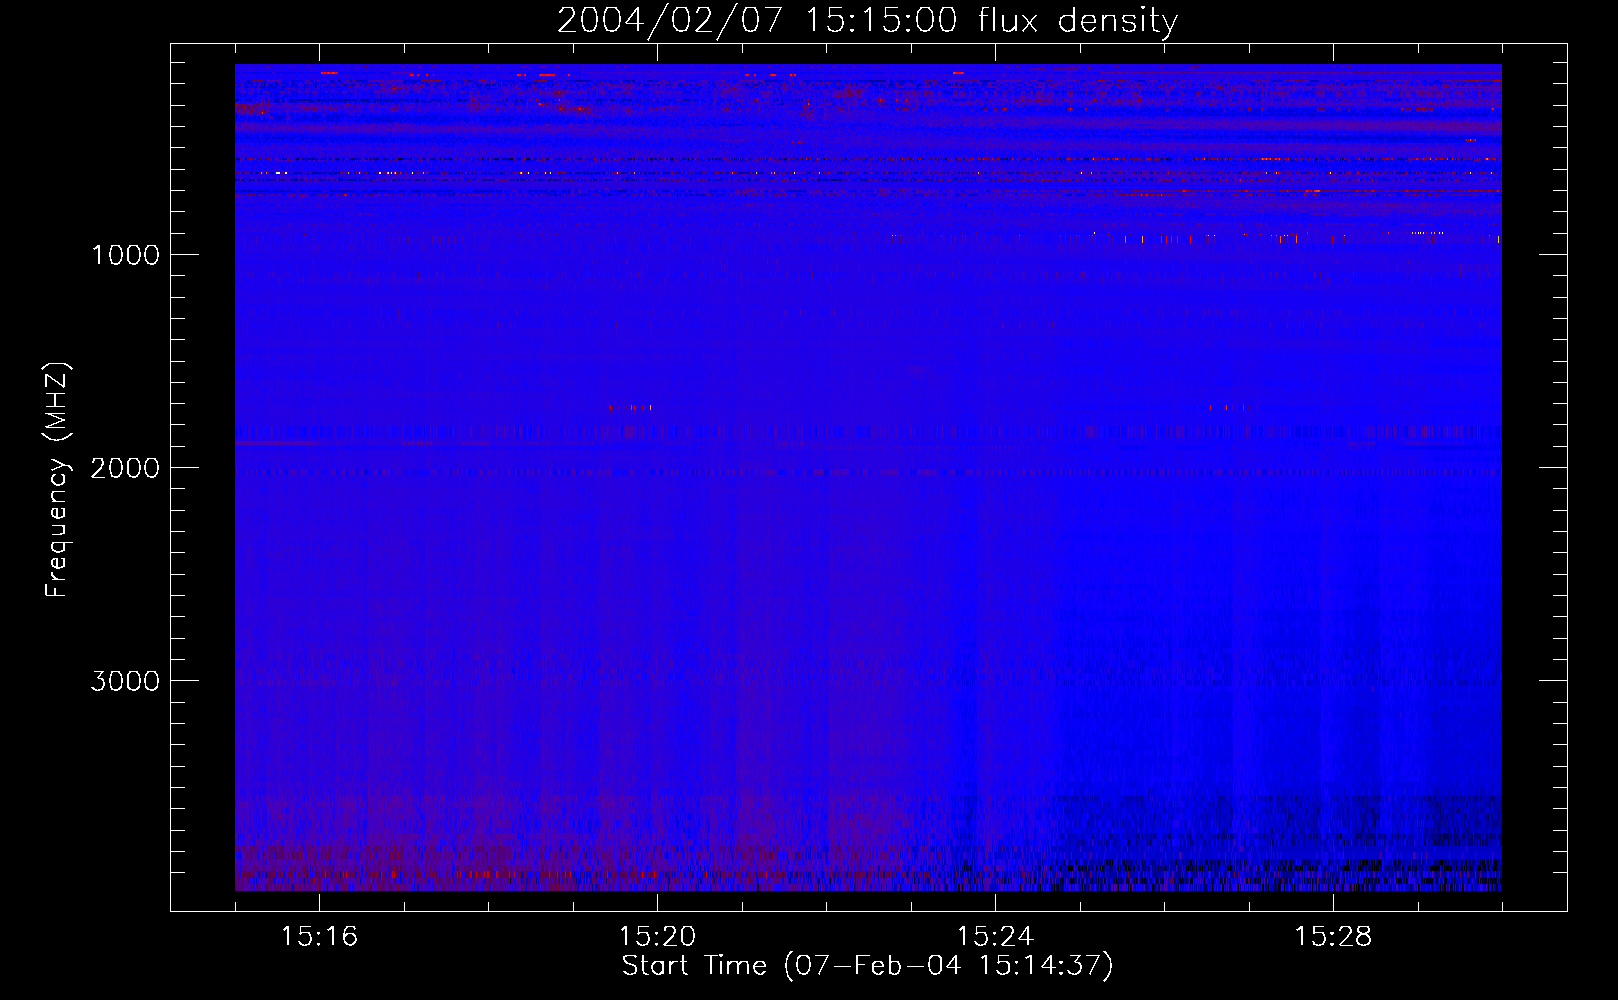Click the 15:24 time tick label

(x=995, y=937)
